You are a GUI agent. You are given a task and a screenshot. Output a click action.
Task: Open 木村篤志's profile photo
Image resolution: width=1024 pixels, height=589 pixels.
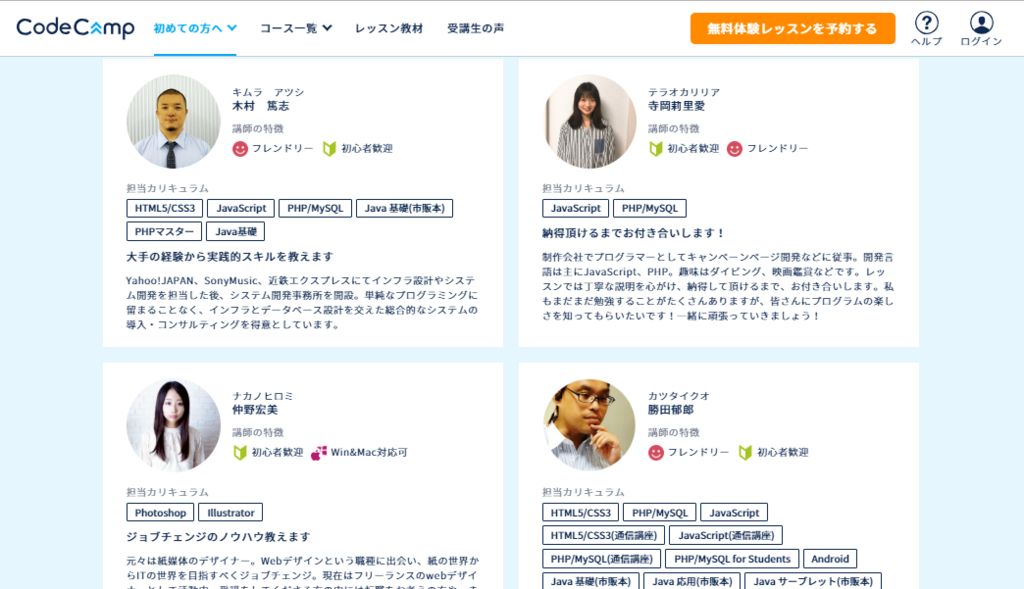[173, 121]
